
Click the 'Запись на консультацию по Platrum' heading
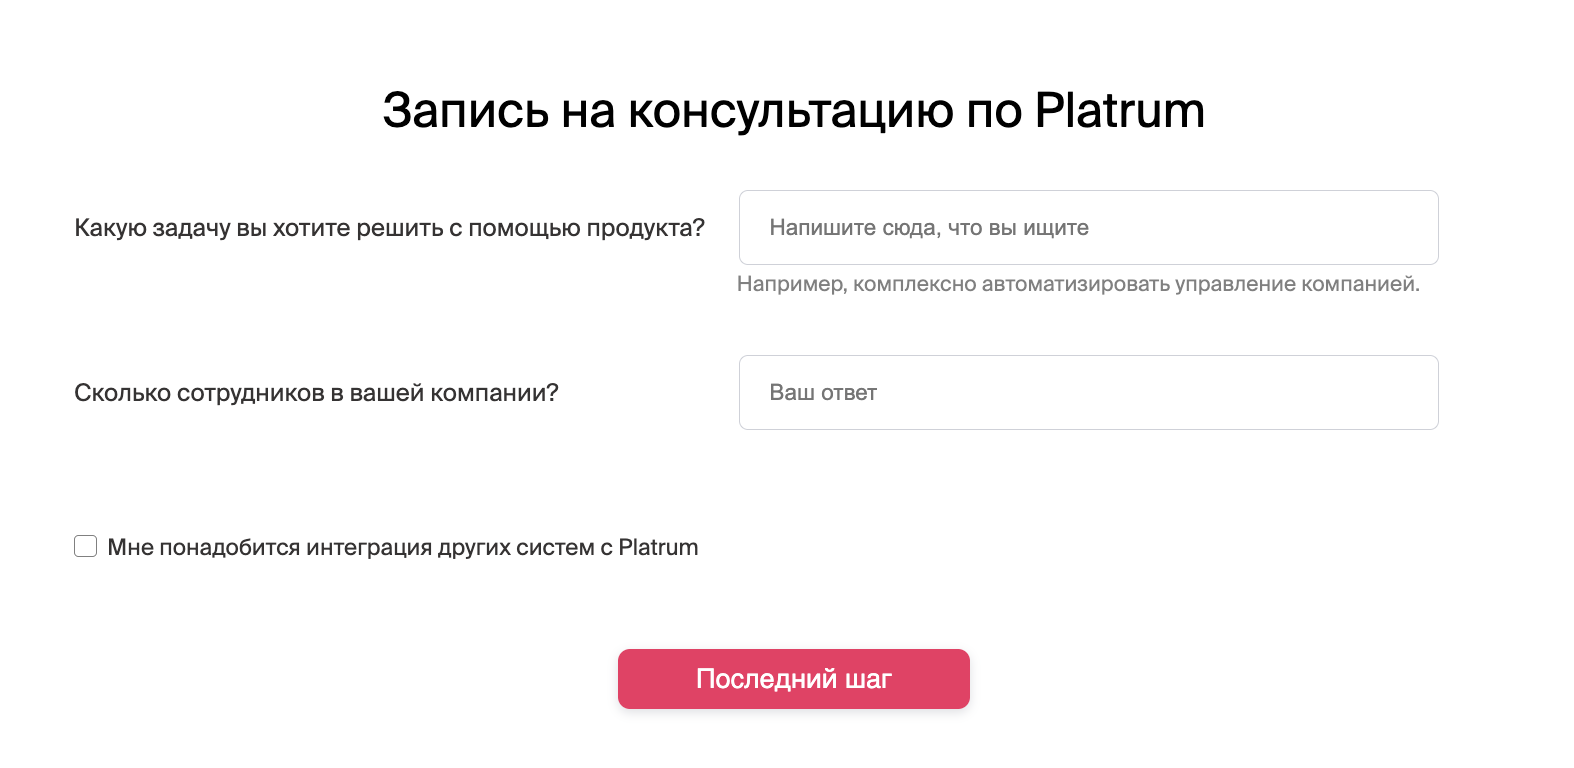[x=793, y=111]
